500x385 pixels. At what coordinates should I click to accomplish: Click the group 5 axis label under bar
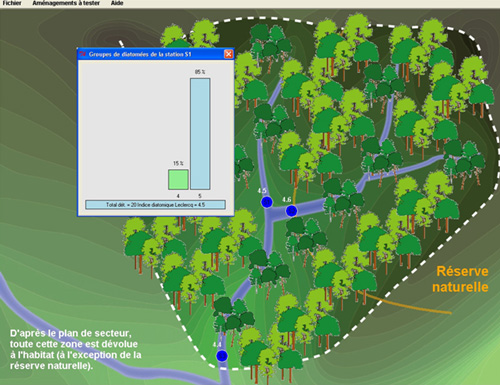(200, 196)
